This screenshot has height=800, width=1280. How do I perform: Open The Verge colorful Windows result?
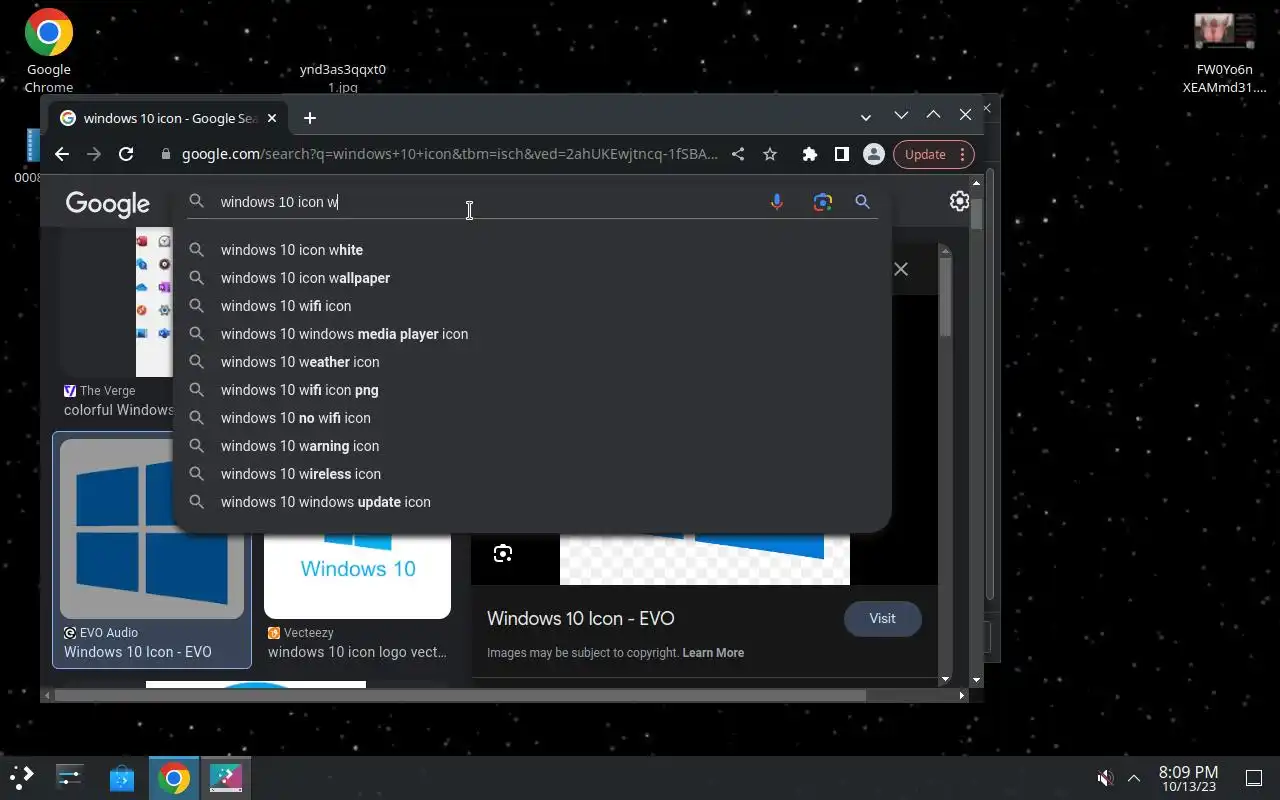click(118, 410)
